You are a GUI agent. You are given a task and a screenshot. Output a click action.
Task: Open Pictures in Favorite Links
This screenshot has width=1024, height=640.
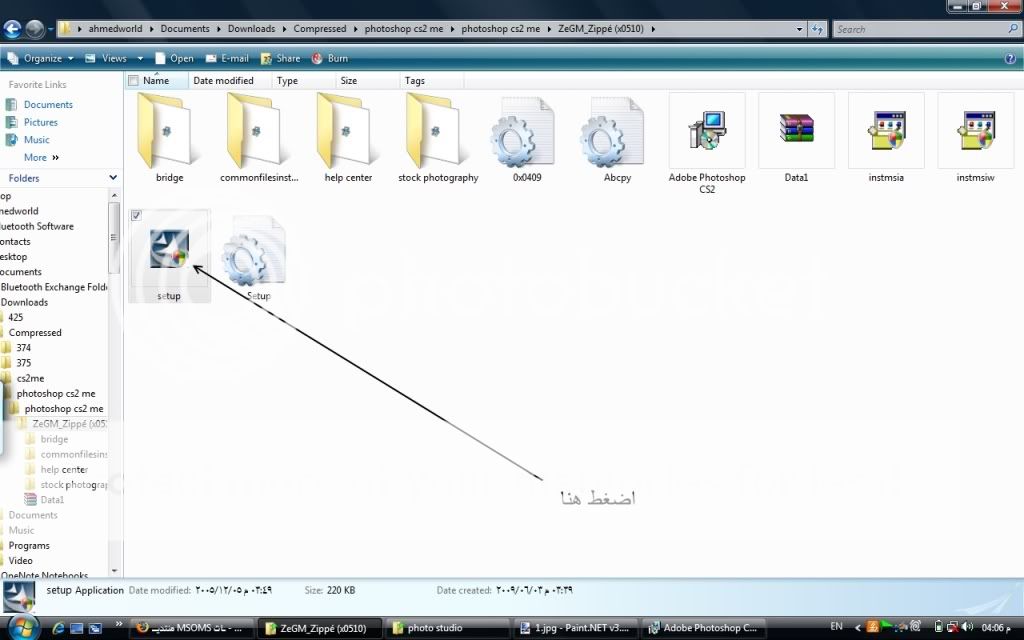click(x=41, y=122)
